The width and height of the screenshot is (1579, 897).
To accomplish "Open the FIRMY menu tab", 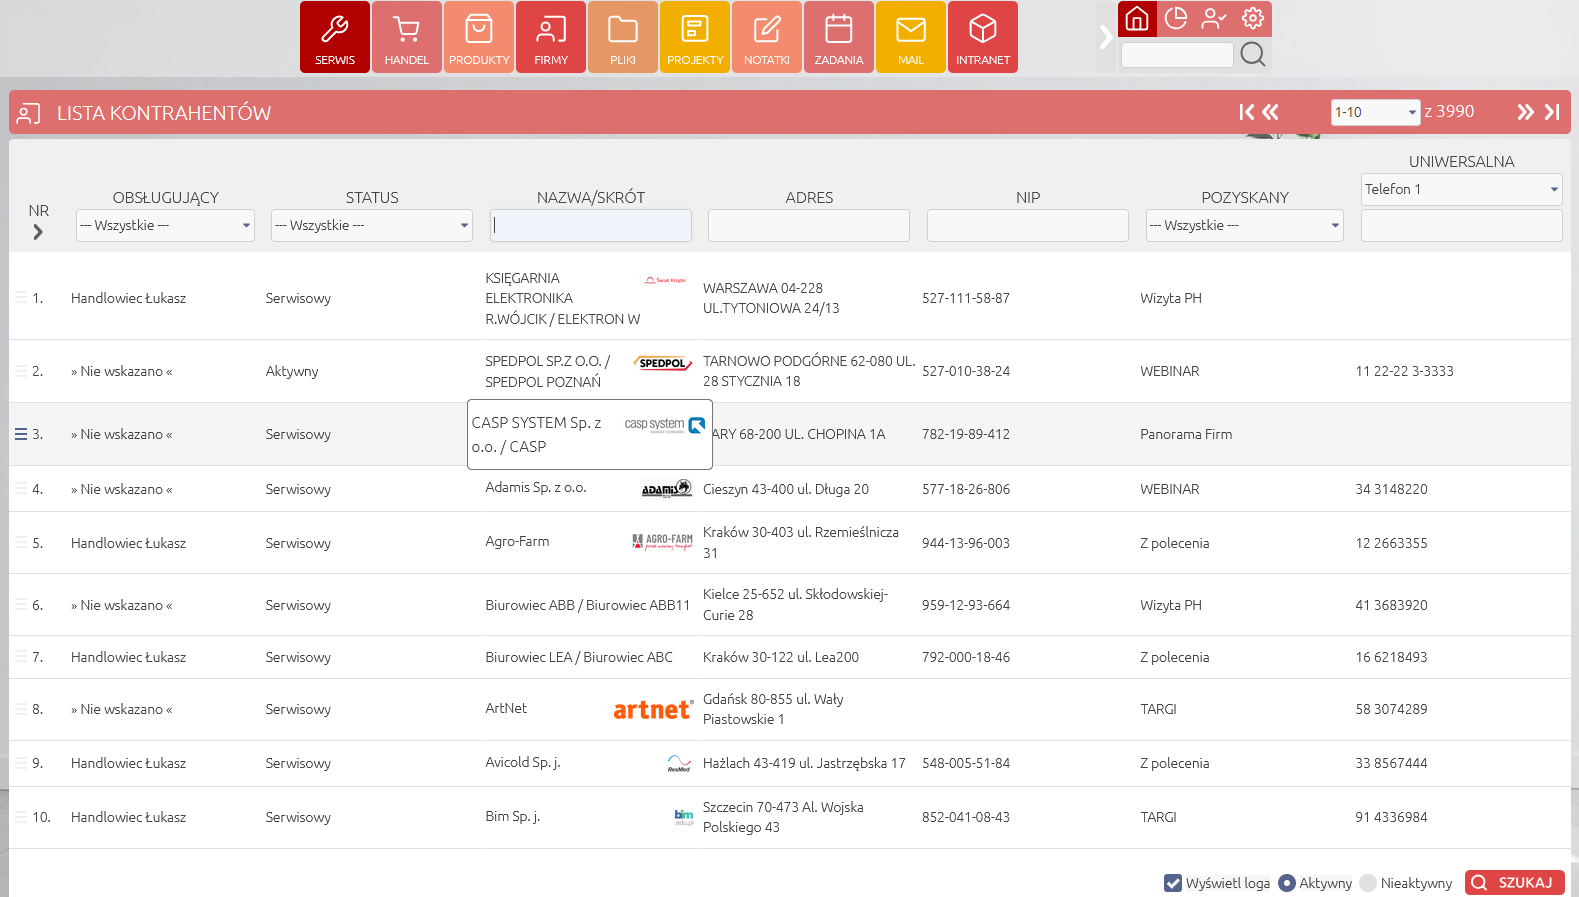I will coord(551,37).
